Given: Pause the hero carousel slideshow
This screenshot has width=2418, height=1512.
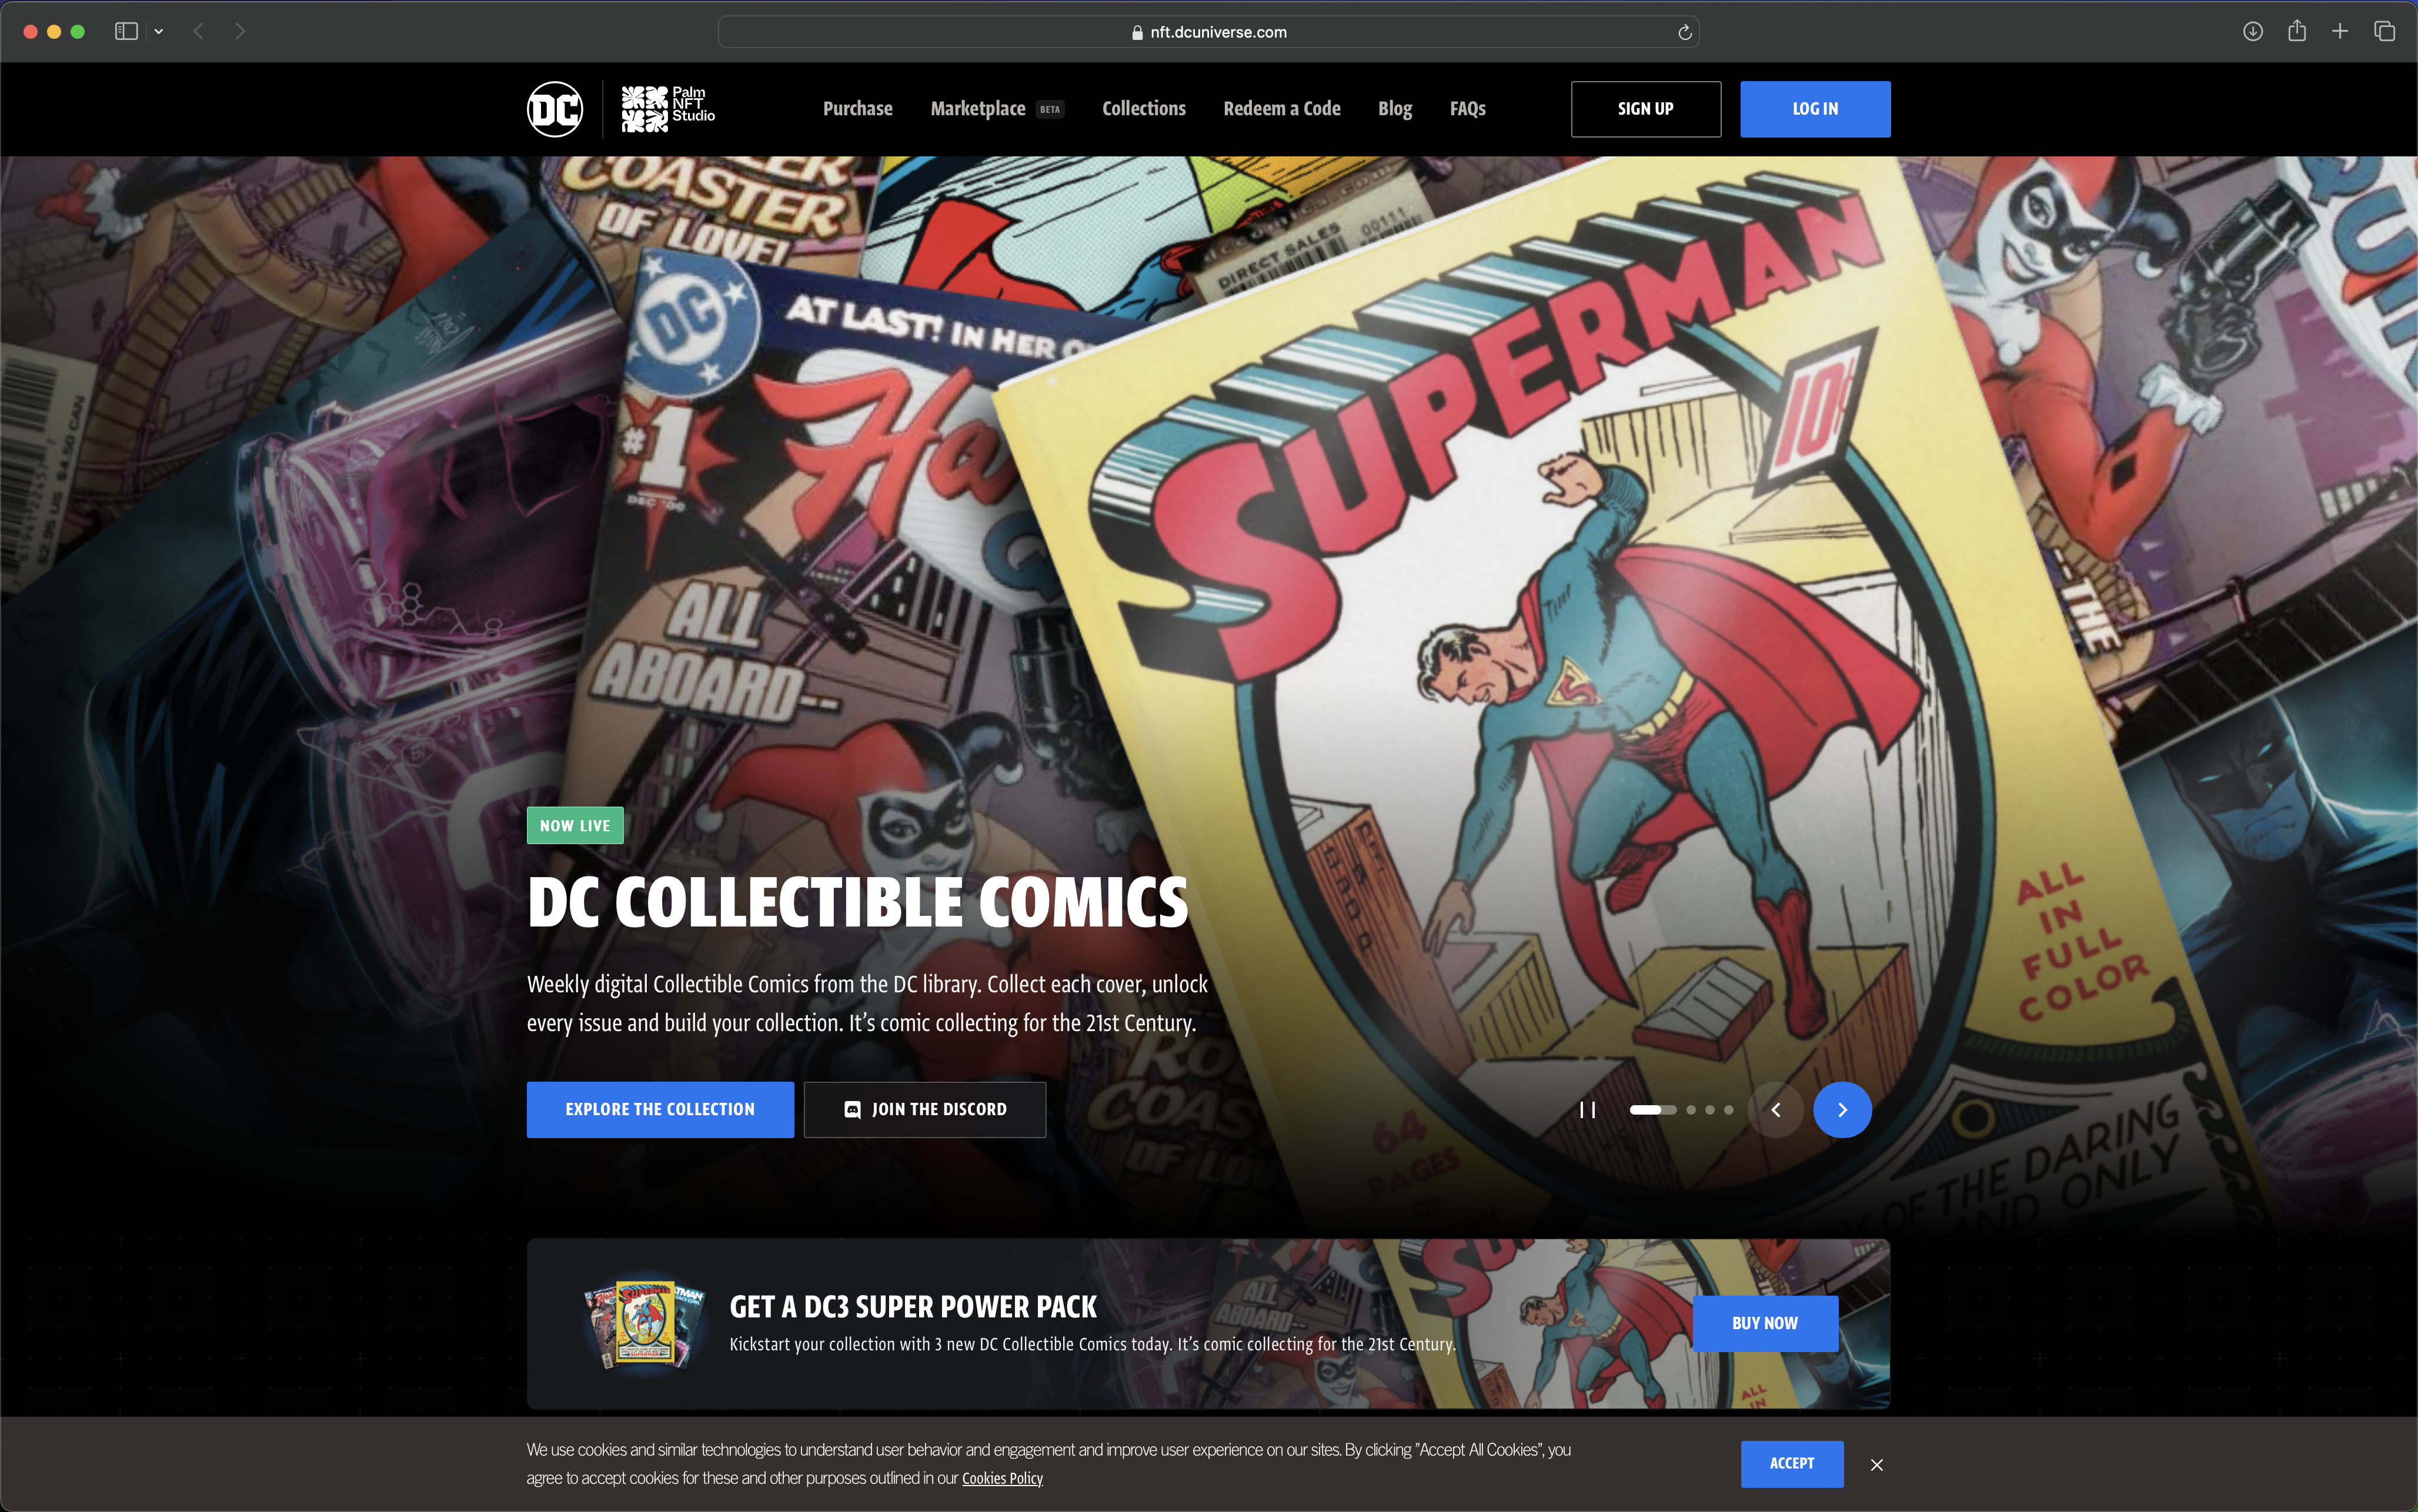Looking at the screenshot, I should [1587, 1110].
